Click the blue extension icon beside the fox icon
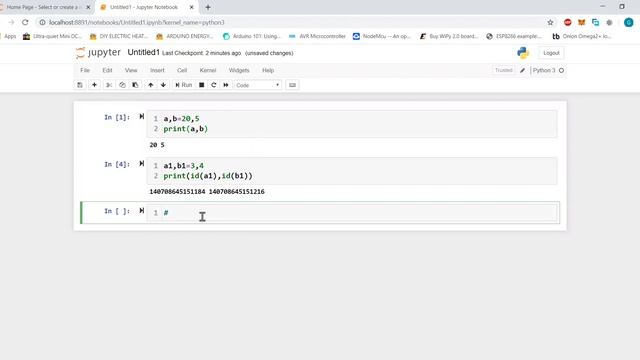The height and width of the screenshot is (360, 640). [596, 22]
